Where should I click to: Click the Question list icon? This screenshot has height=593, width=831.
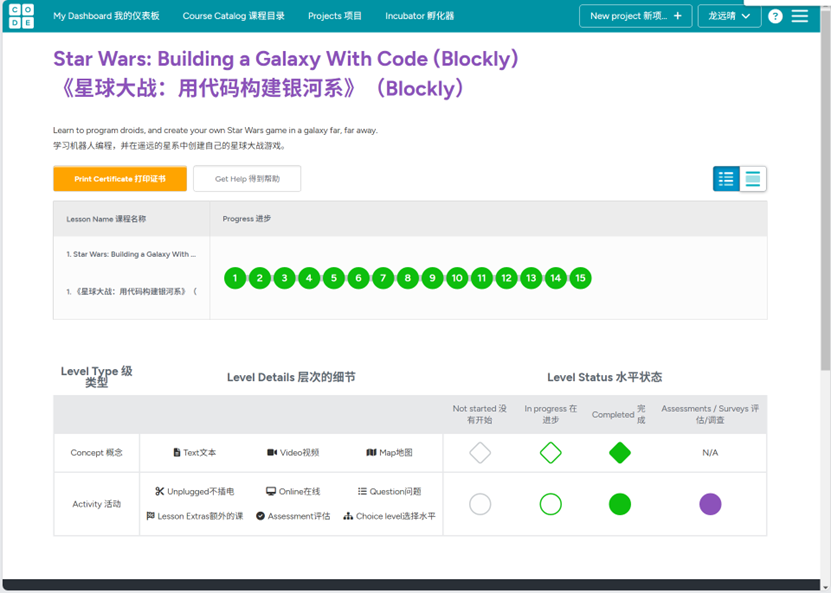tap(362, 491)
